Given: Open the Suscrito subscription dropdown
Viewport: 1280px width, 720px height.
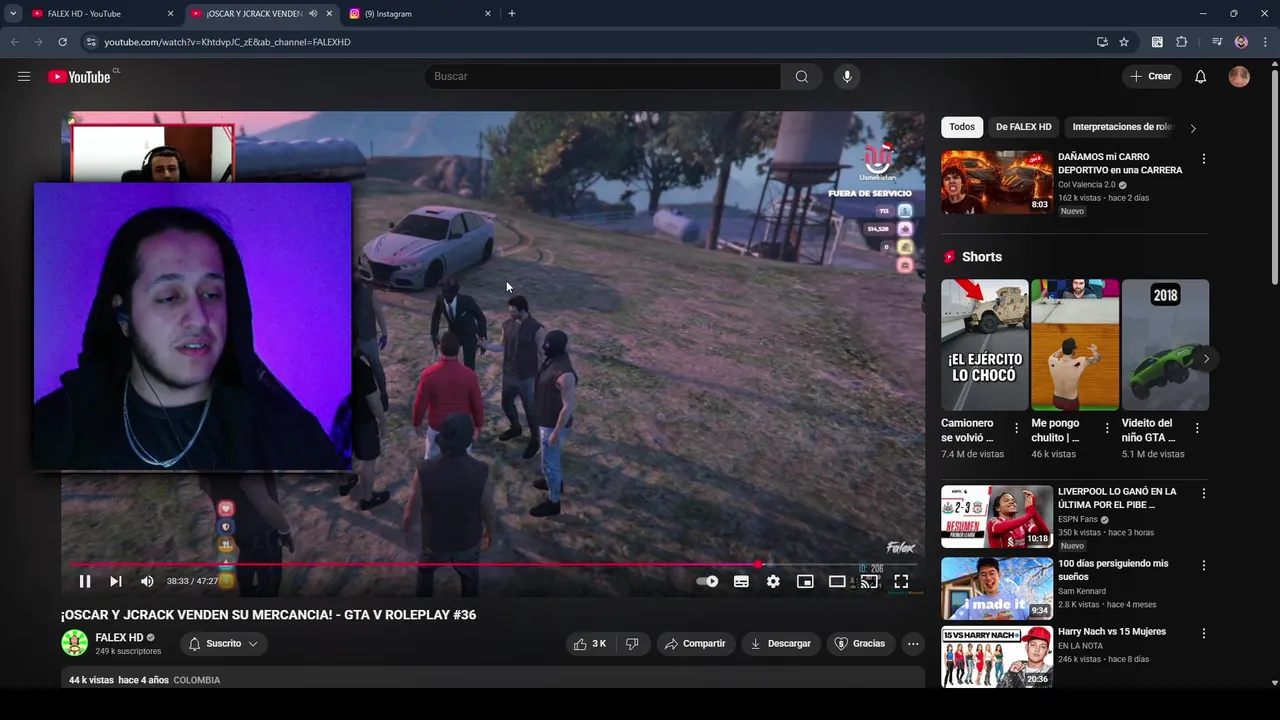Looking at the screenshot, I should coord(223,644).
